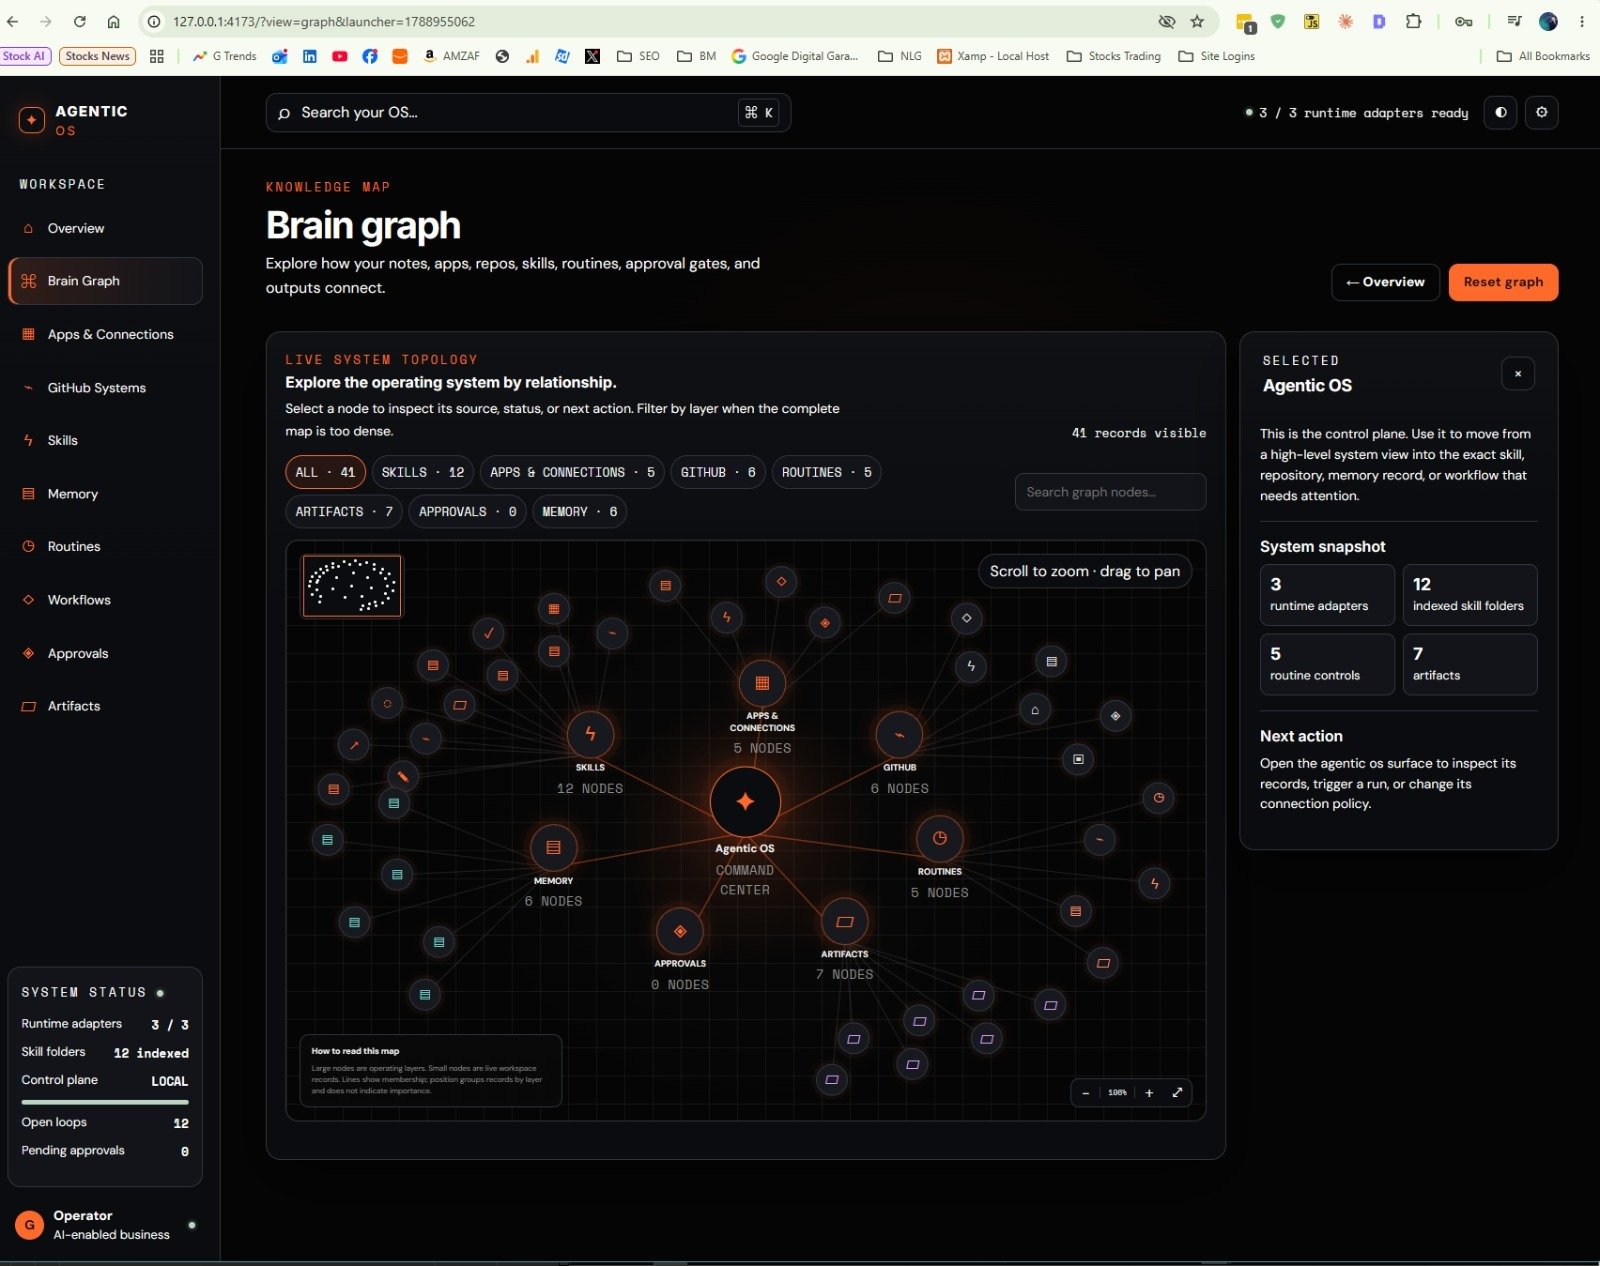Open the SEO bookmark folder
This screenshot has width=1600, height=1266.
click(x=638, y=56)
